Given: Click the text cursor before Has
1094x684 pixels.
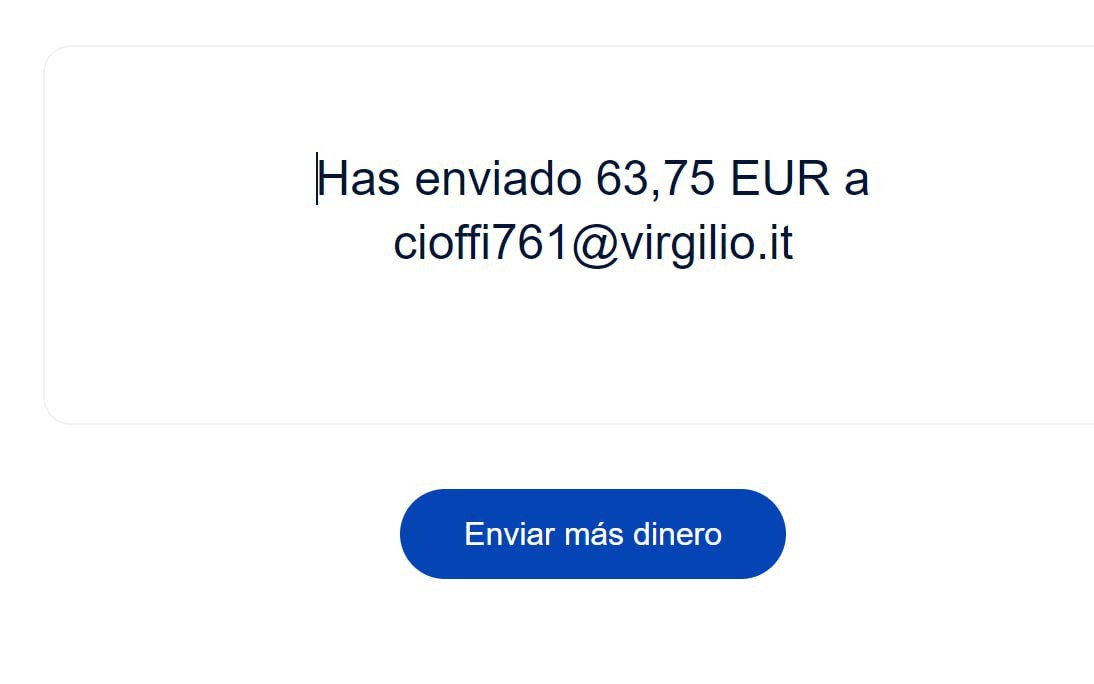Looking at the screenshot, I should (317, 179).
